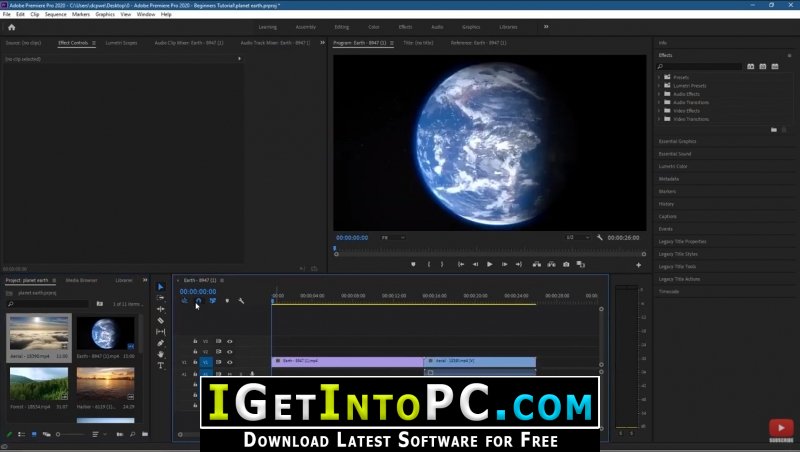Viewport: 800px width, 452px height.
Task: Click the Comparison View button
Action: [581, 264]
